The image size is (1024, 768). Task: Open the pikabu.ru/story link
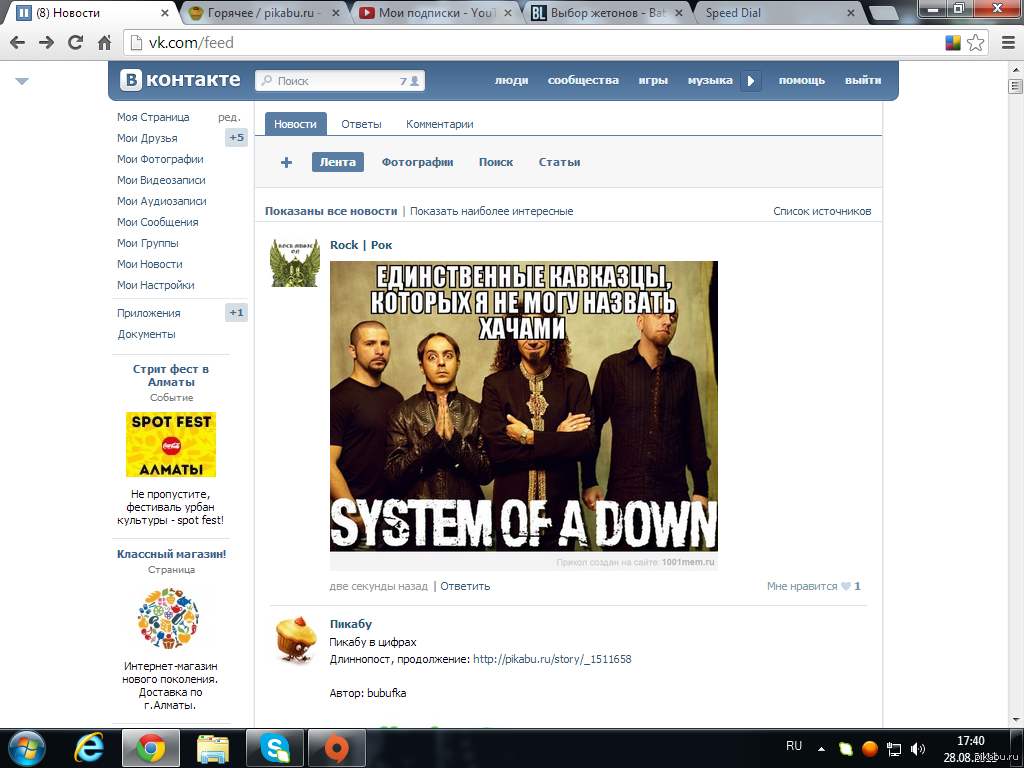552,659
